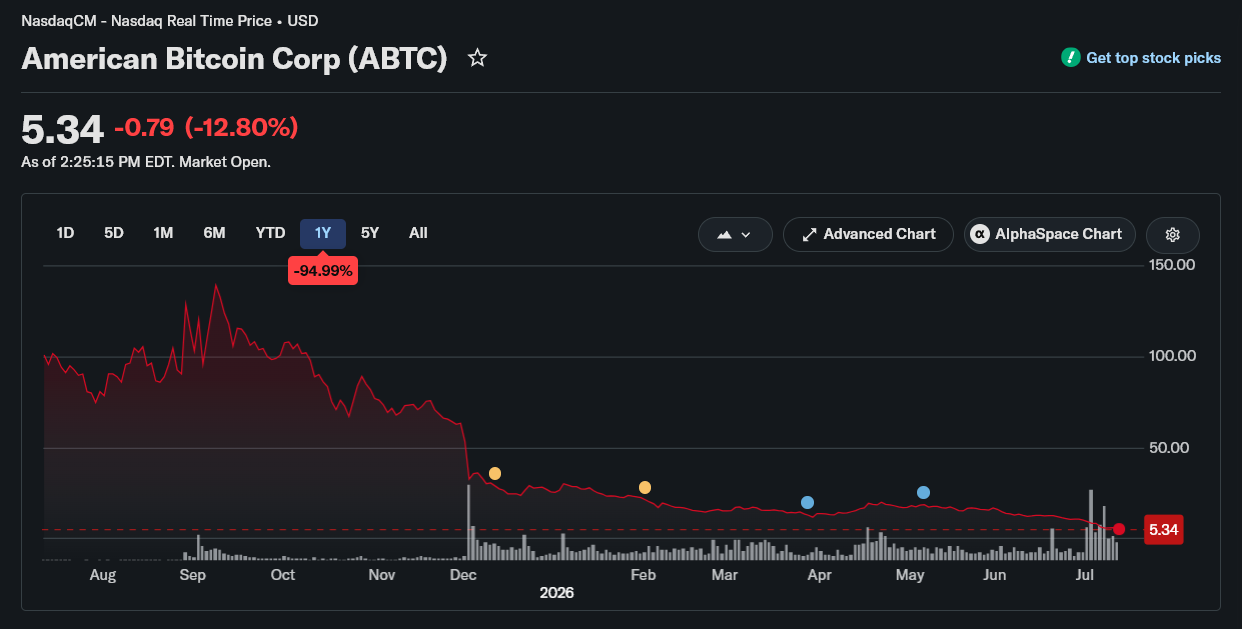Click the red current price dot
This screenshot has height=629, width=1242.
click(x=1119, y=529)
